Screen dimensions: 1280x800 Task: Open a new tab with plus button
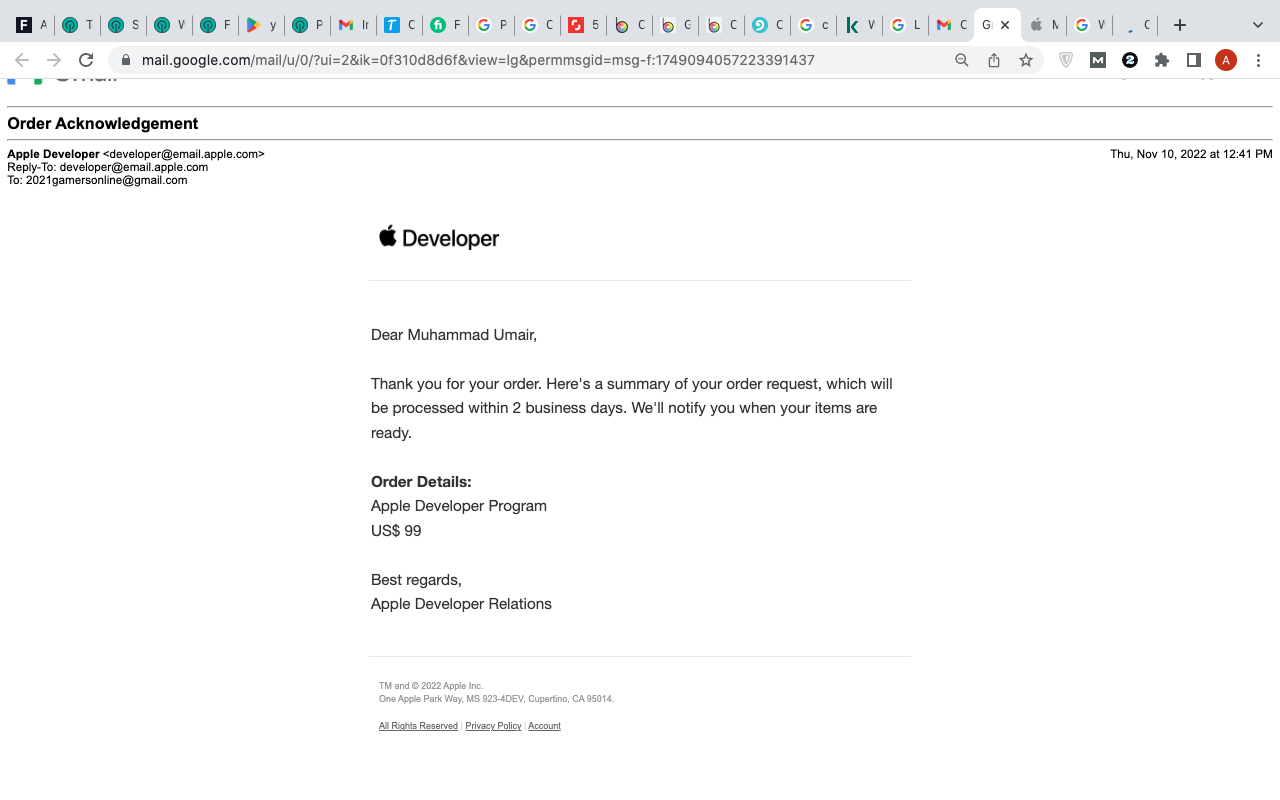click(x=1180, y=25)
